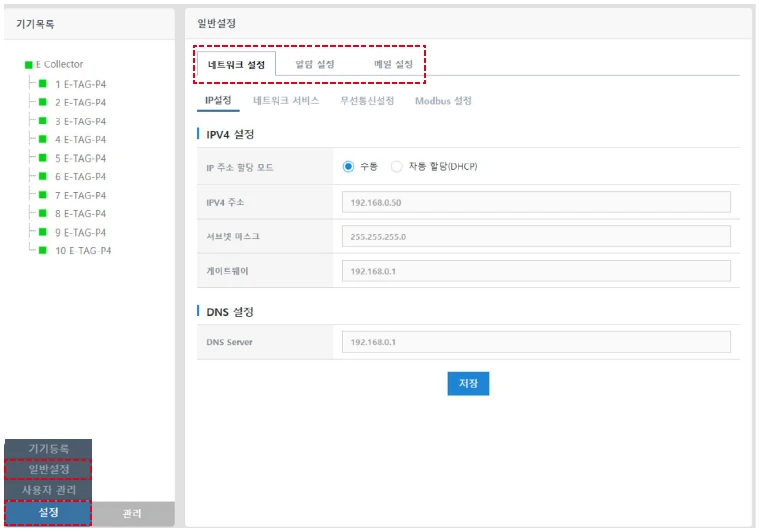Click the IPV4 설정 section heading
This screenshot has height=532, width=759.
coord(230,135)
